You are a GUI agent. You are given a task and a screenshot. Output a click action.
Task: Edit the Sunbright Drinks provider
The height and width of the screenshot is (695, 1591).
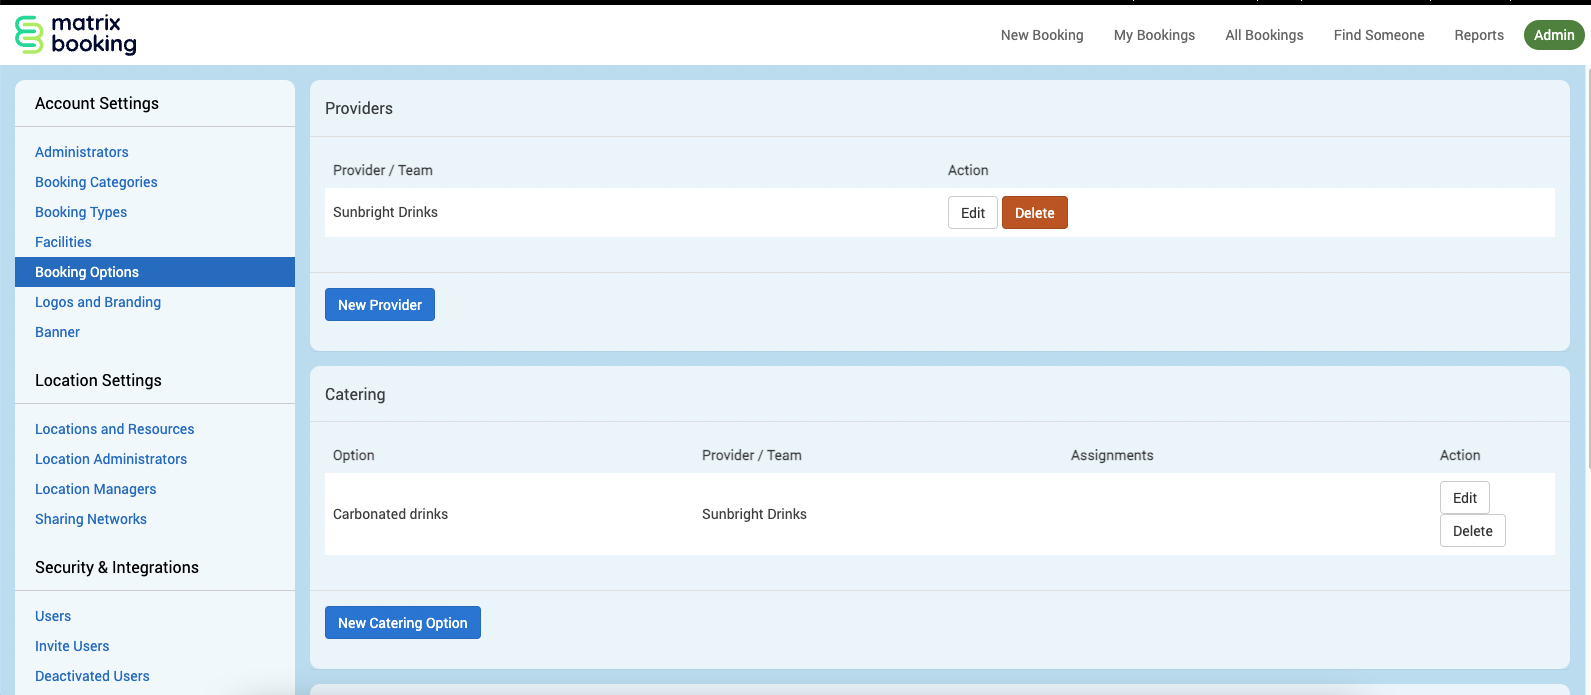(972, 213)
